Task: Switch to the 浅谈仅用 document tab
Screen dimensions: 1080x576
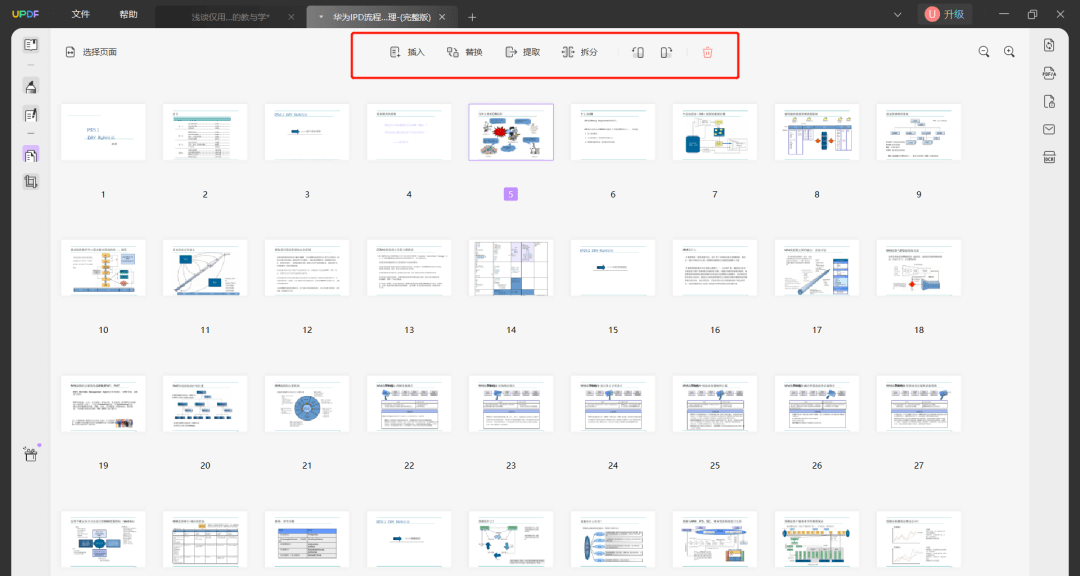Action: pos(230,17)
